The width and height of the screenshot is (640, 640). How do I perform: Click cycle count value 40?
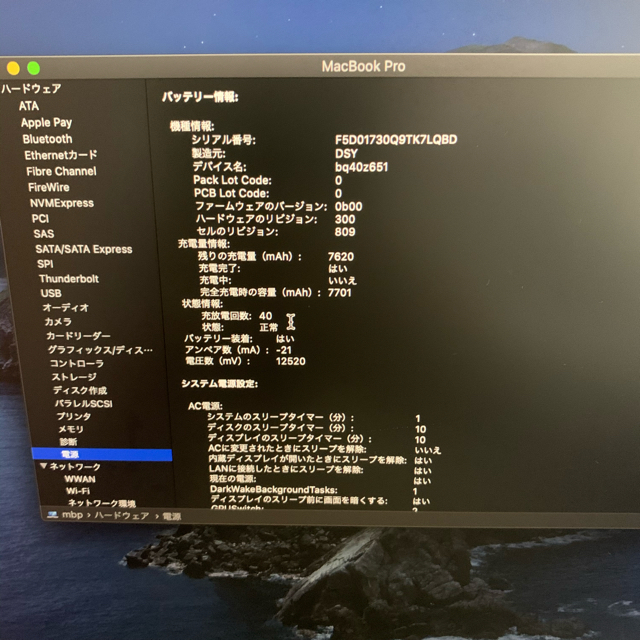click(x=265, y=316)
